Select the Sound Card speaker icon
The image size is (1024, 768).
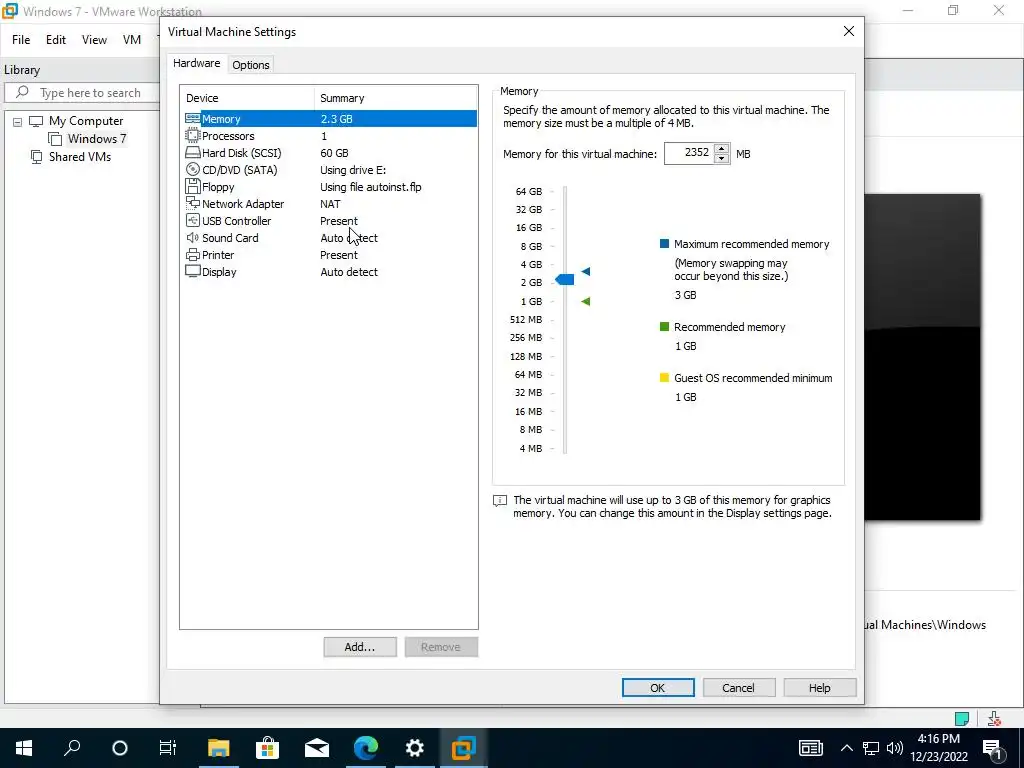193,238
